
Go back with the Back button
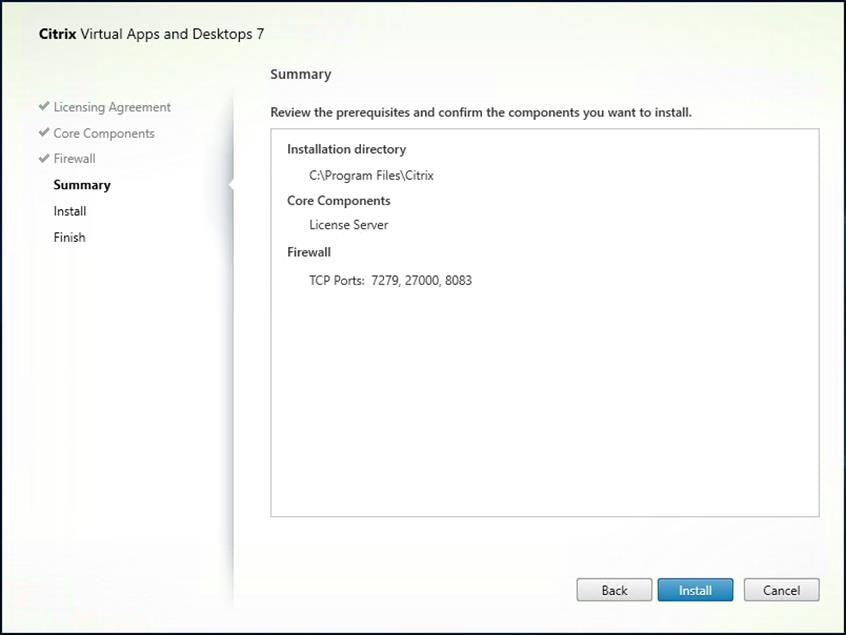pos(614,590)
